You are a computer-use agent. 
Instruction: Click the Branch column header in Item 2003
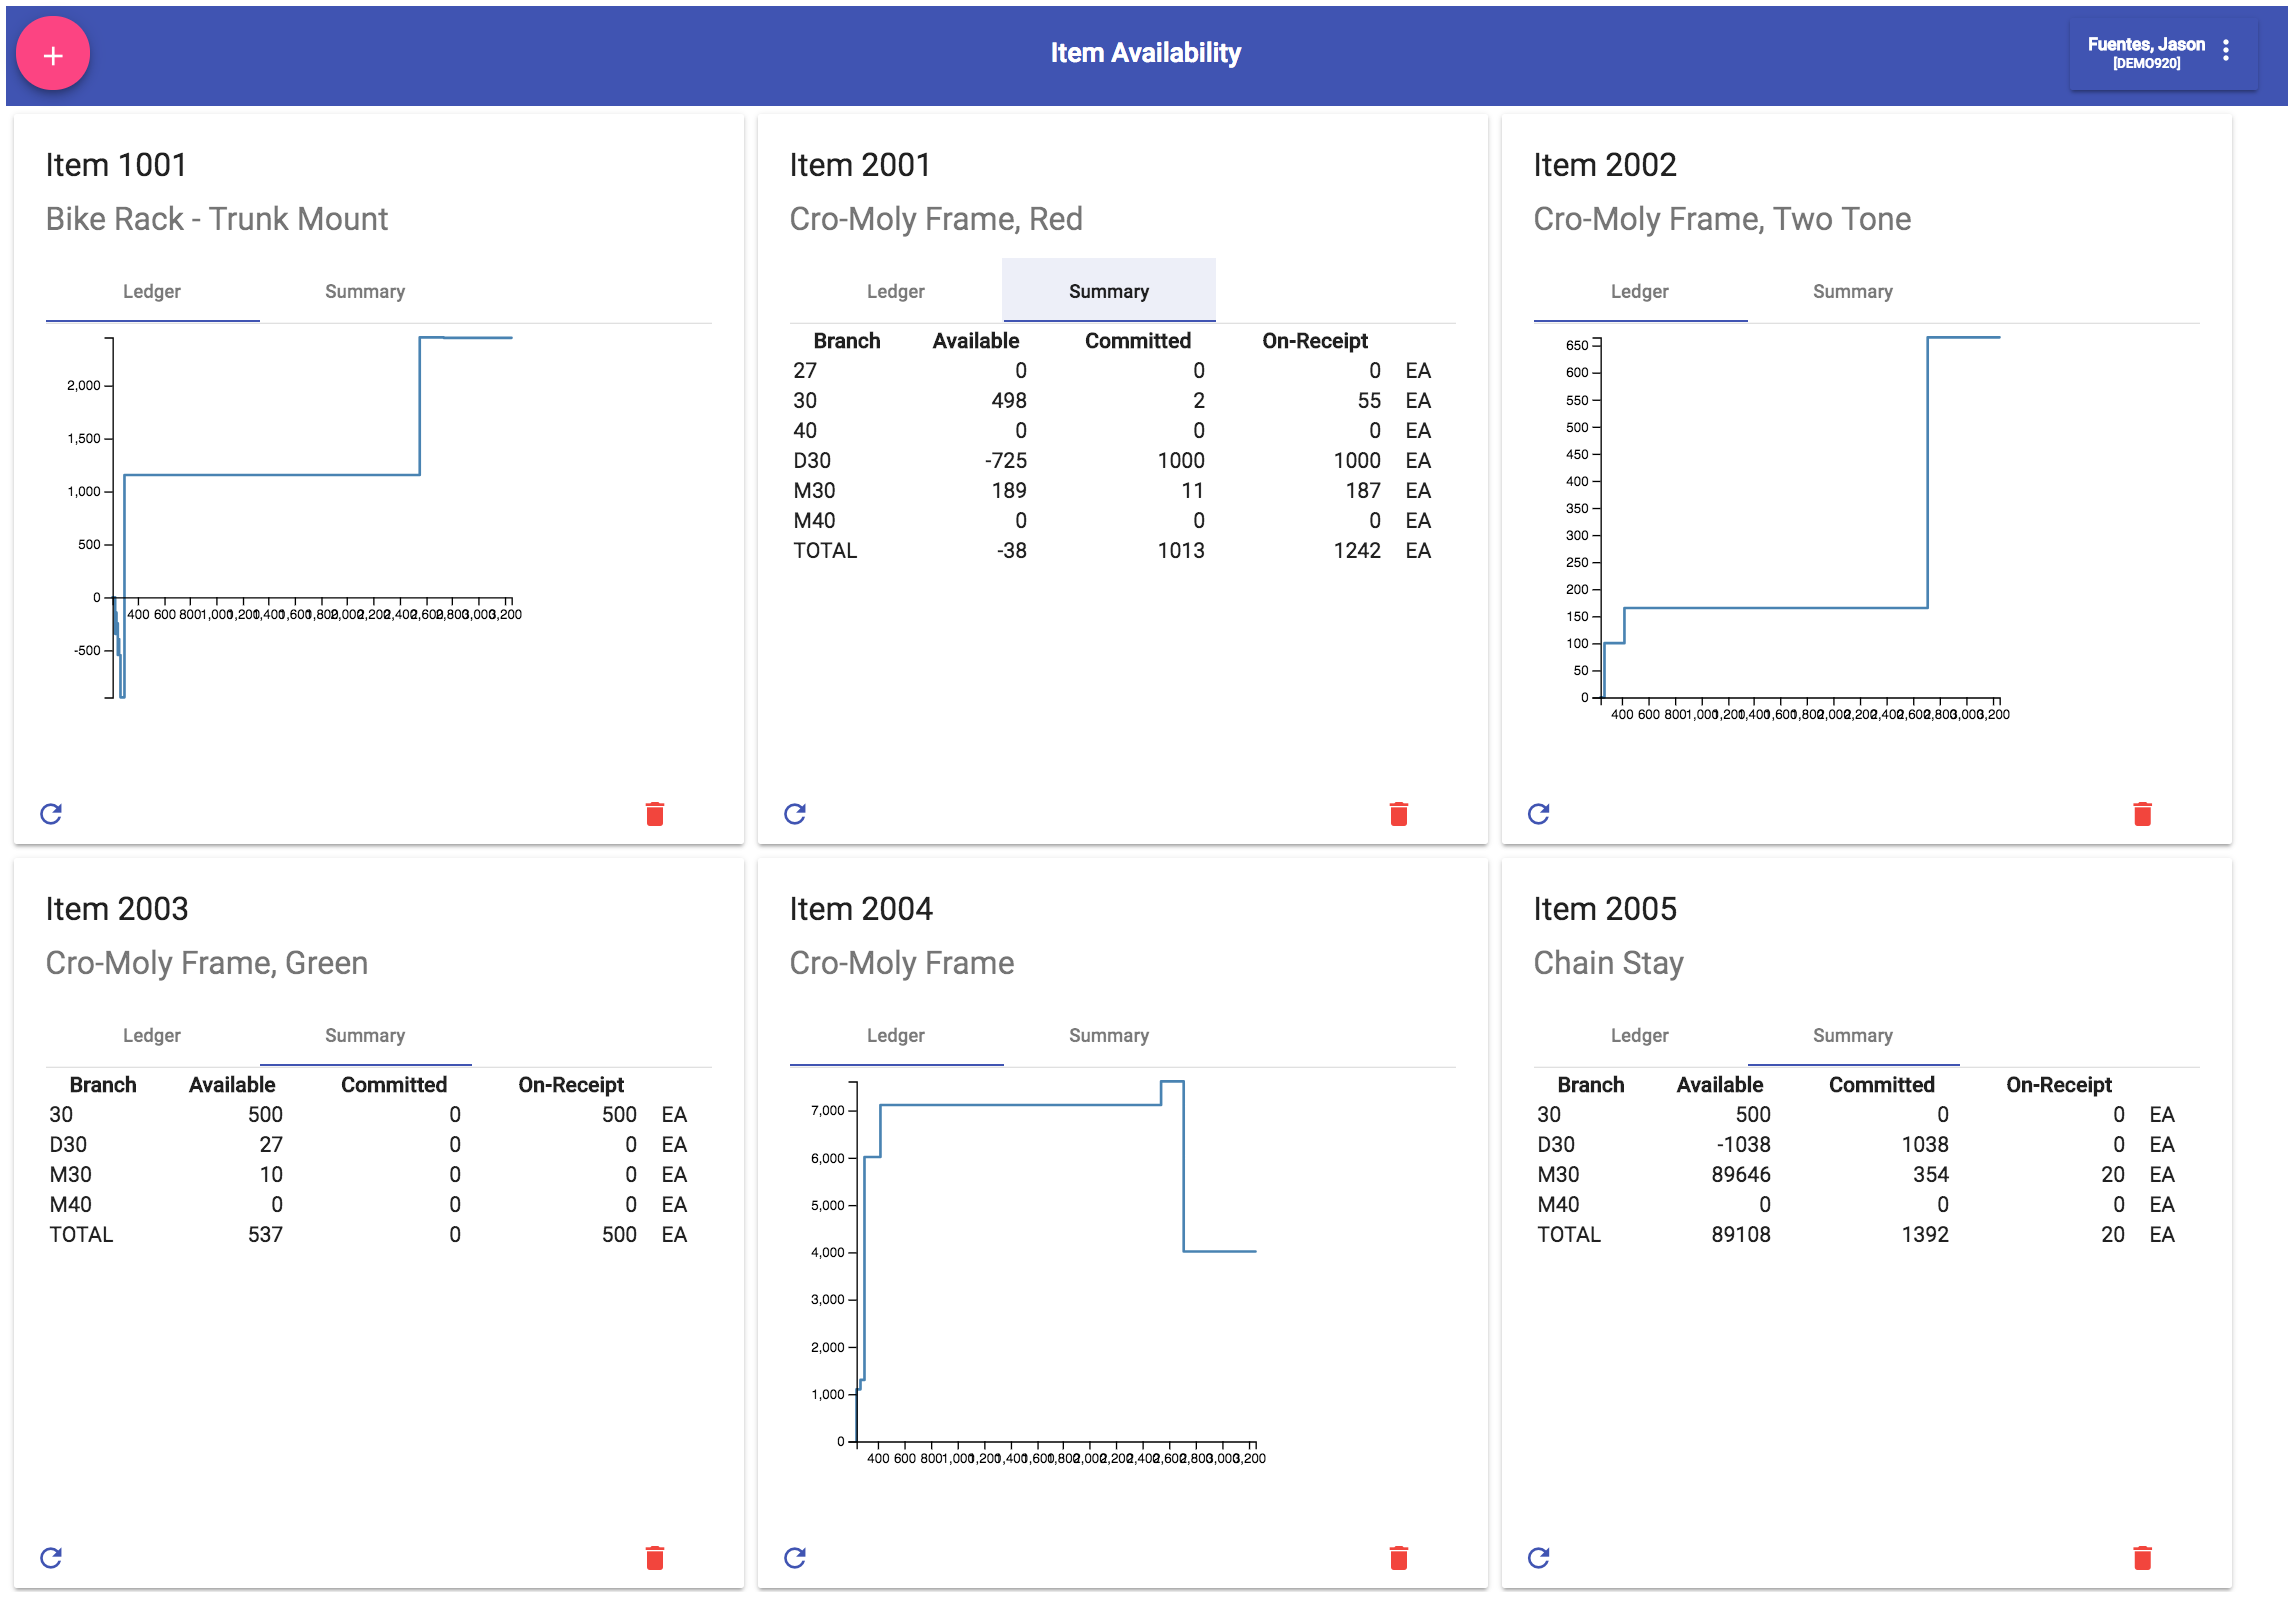[x=103, y=1085]
